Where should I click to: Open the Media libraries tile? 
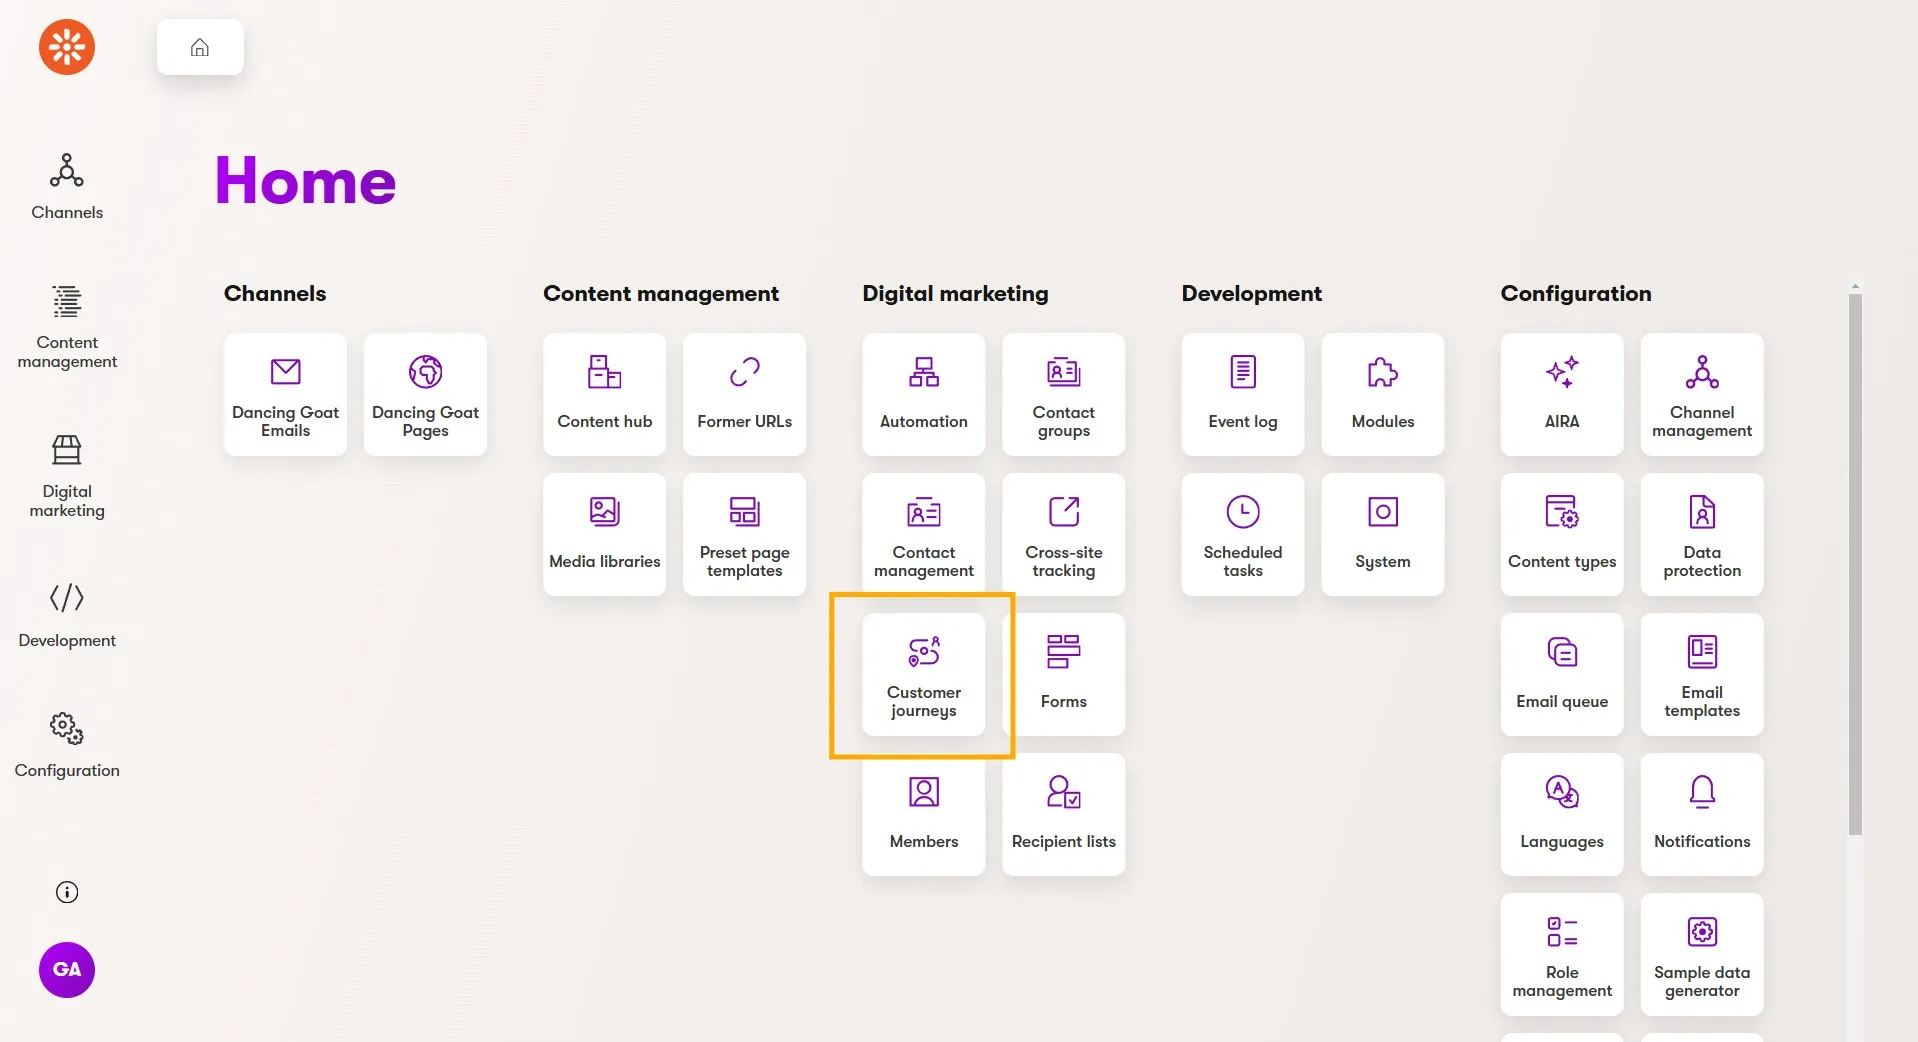click(x=605, y=535)
